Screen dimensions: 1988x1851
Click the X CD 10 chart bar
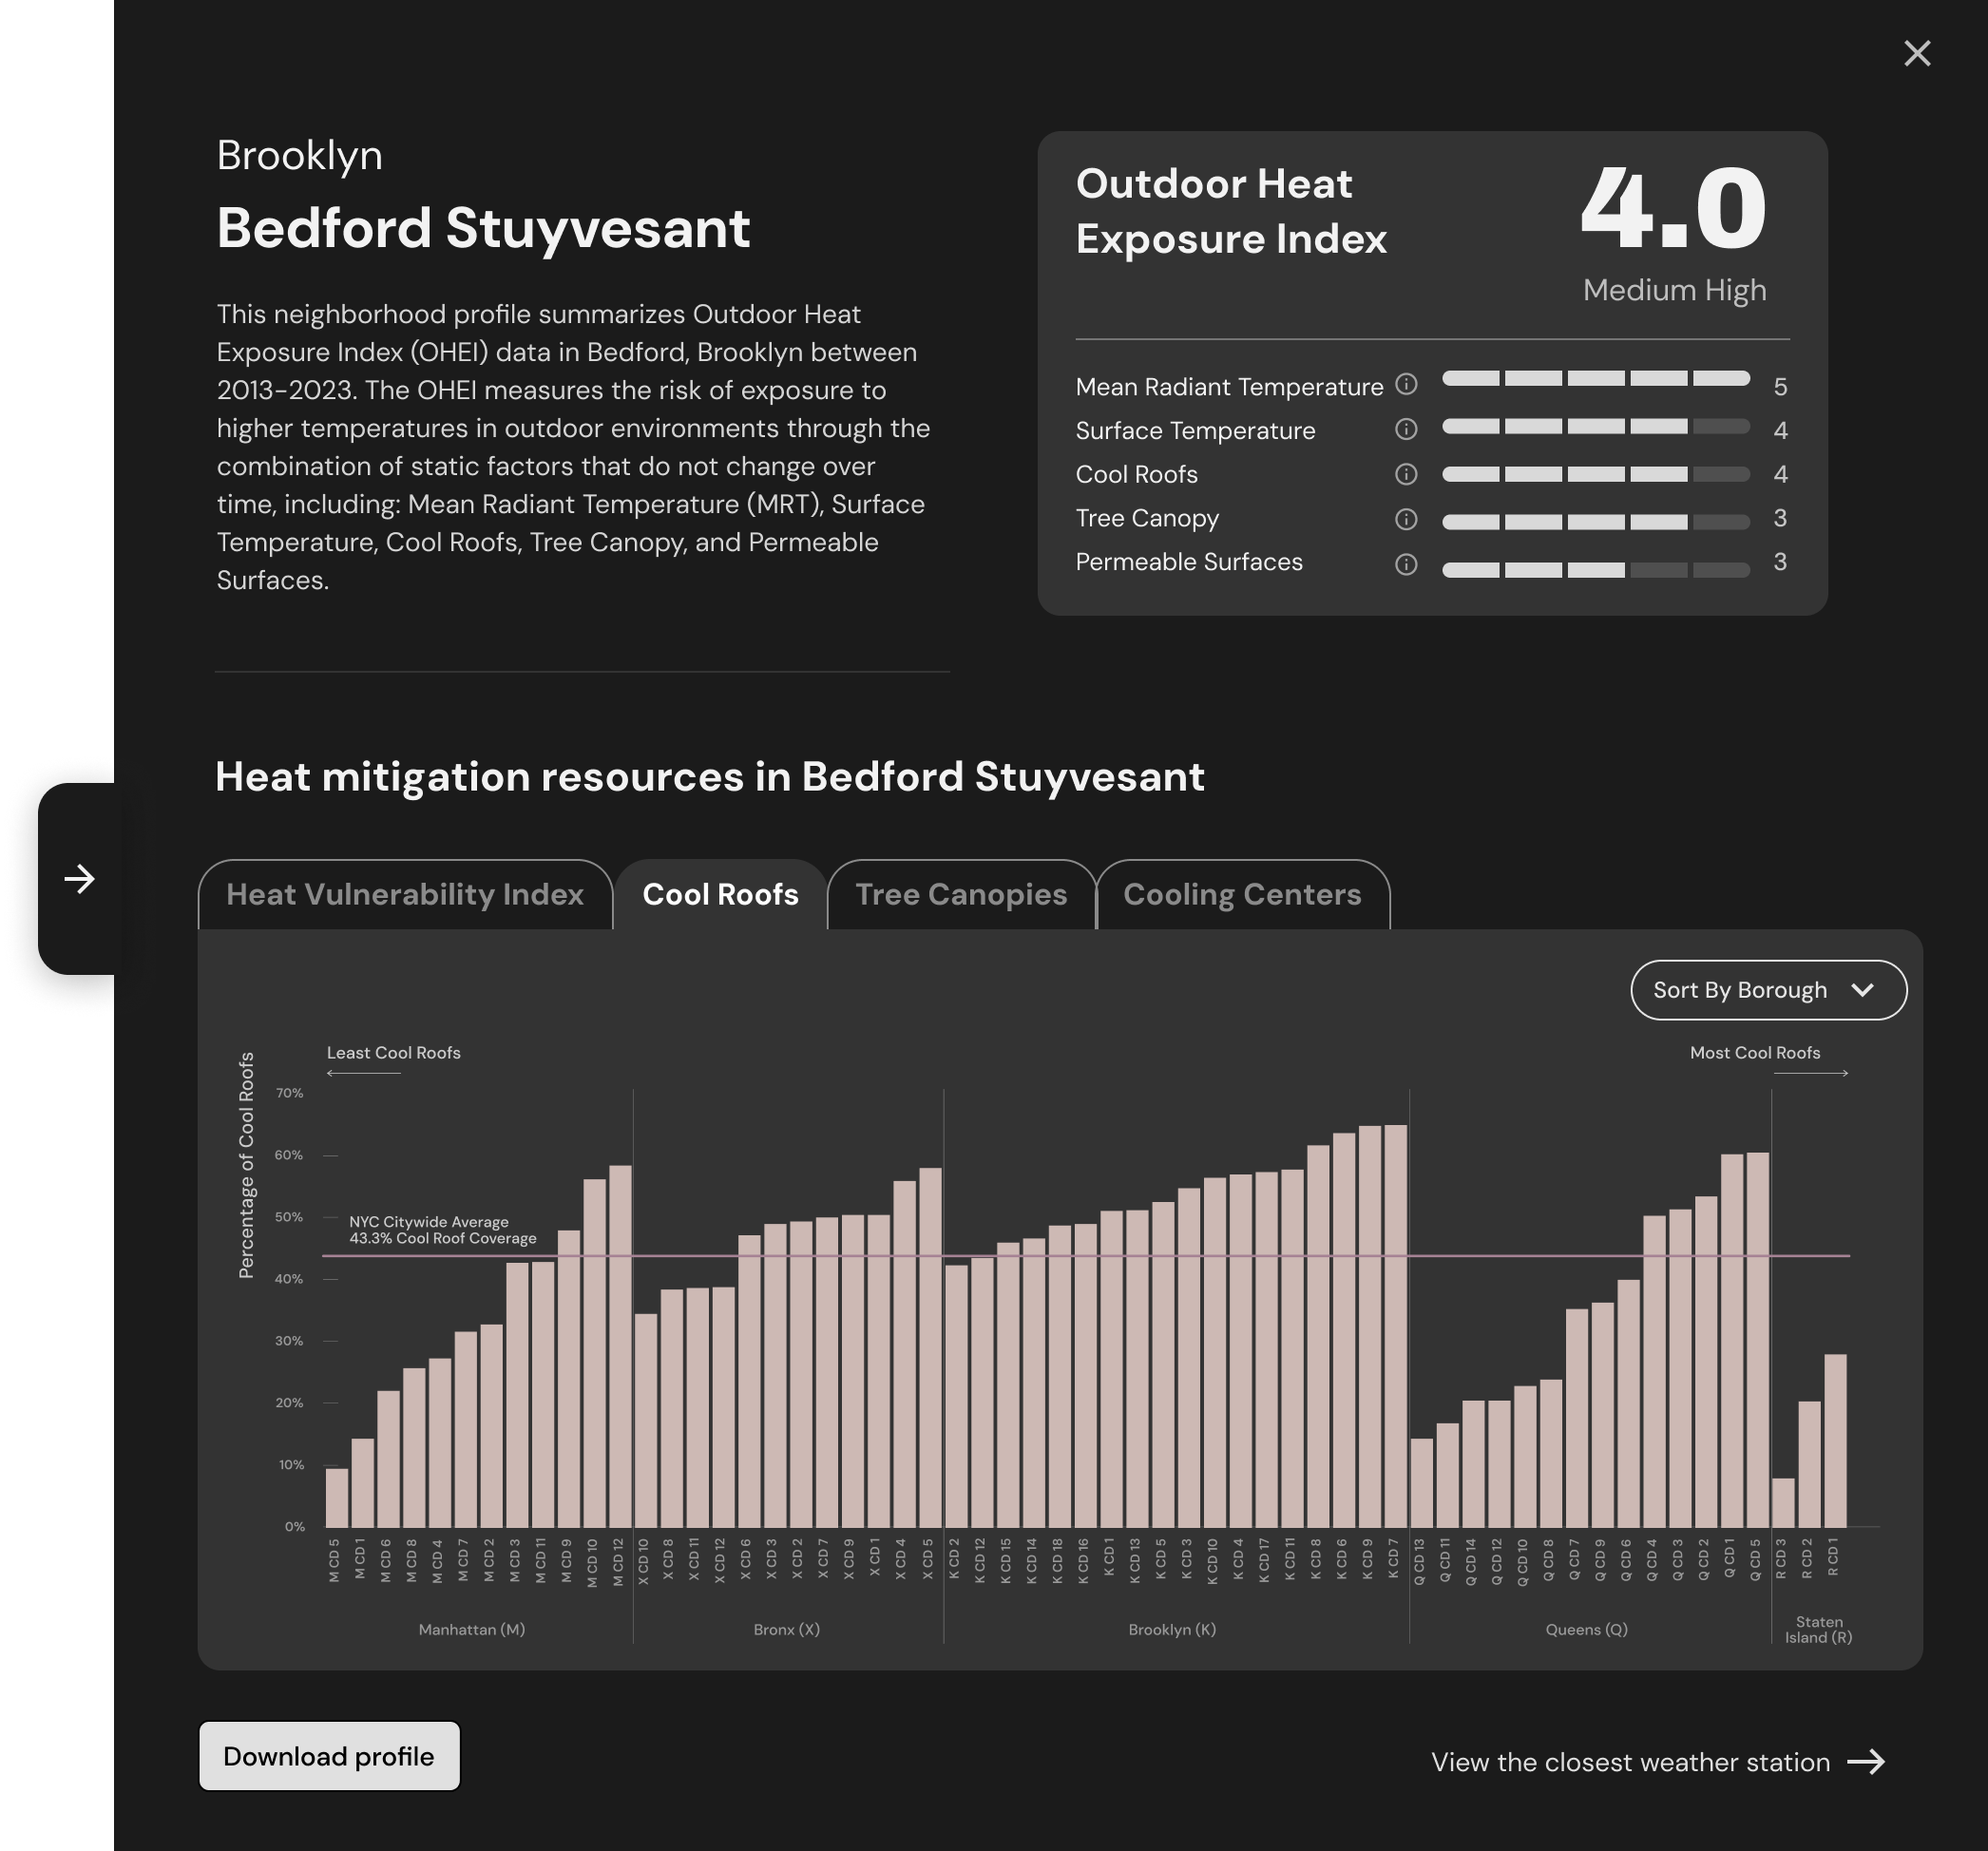[646, 1420]
